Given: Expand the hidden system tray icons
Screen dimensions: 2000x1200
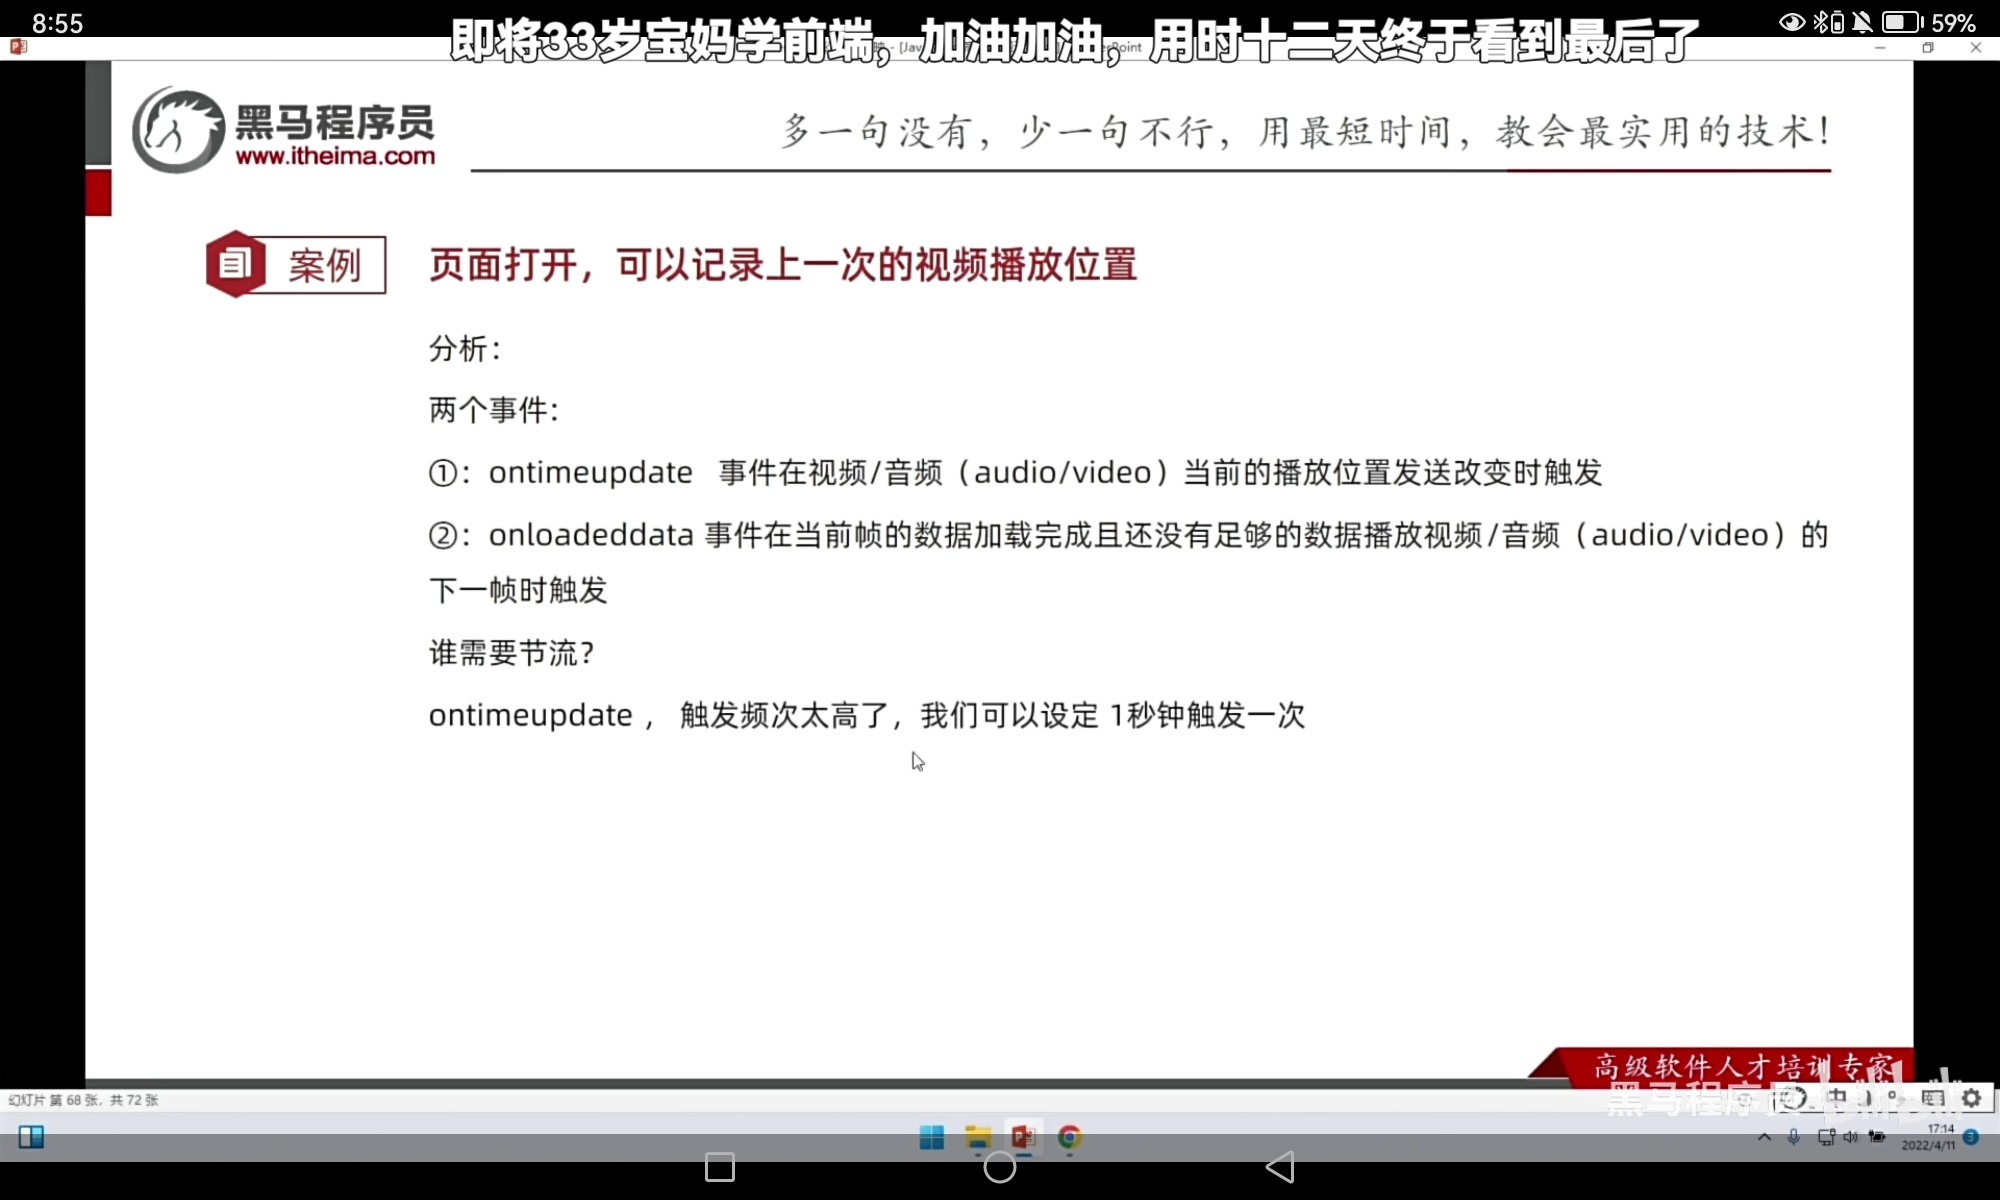Looking at the screenshot, I should point(1764,1137).
